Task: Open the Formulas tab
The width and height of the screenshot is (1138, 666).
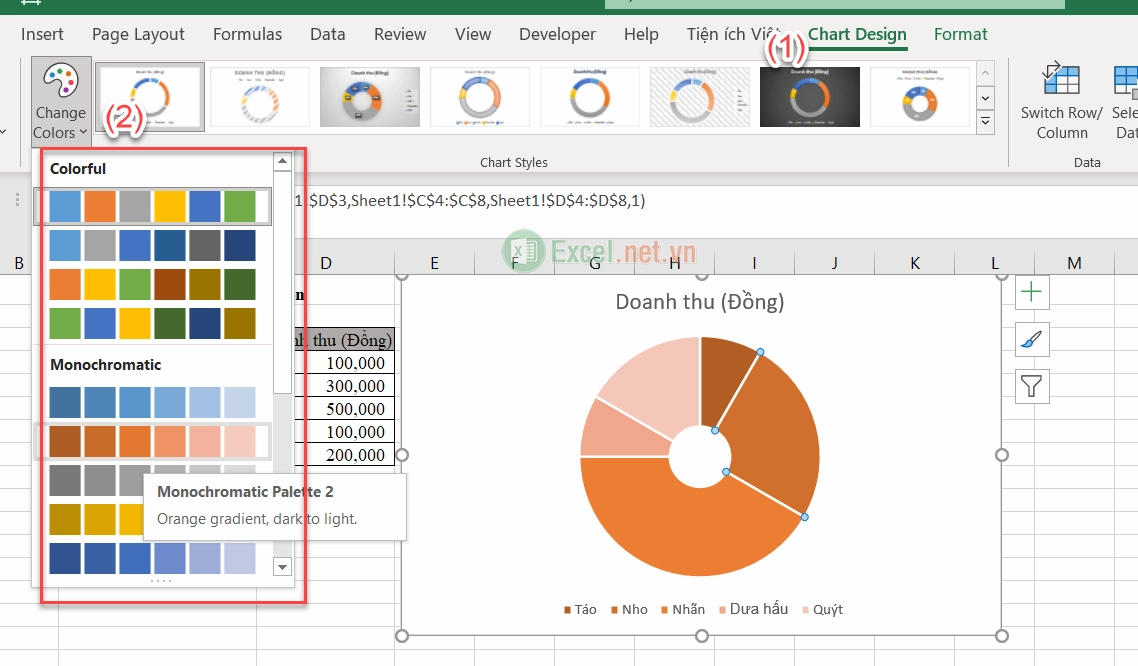Action: 247,34
